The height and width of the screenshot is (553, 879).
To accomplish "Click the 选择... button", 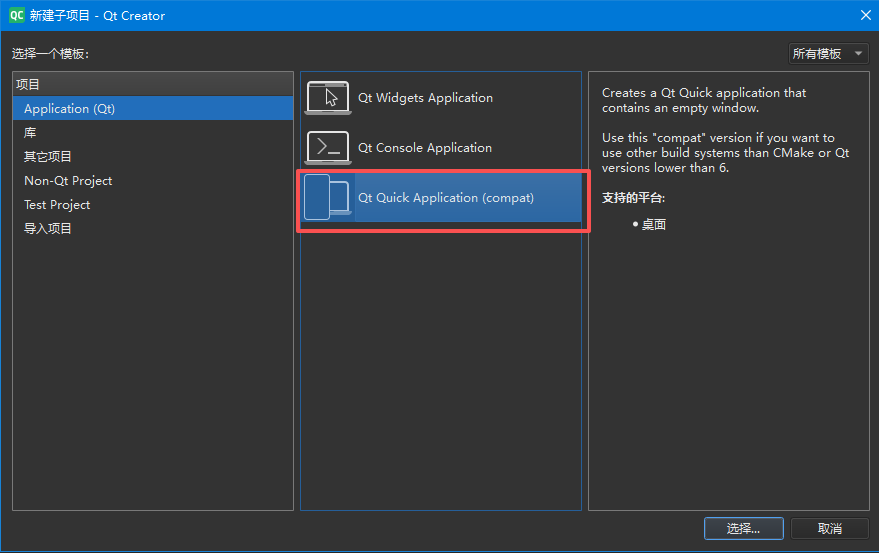I will pyautogui.click(x=743, y=528).
